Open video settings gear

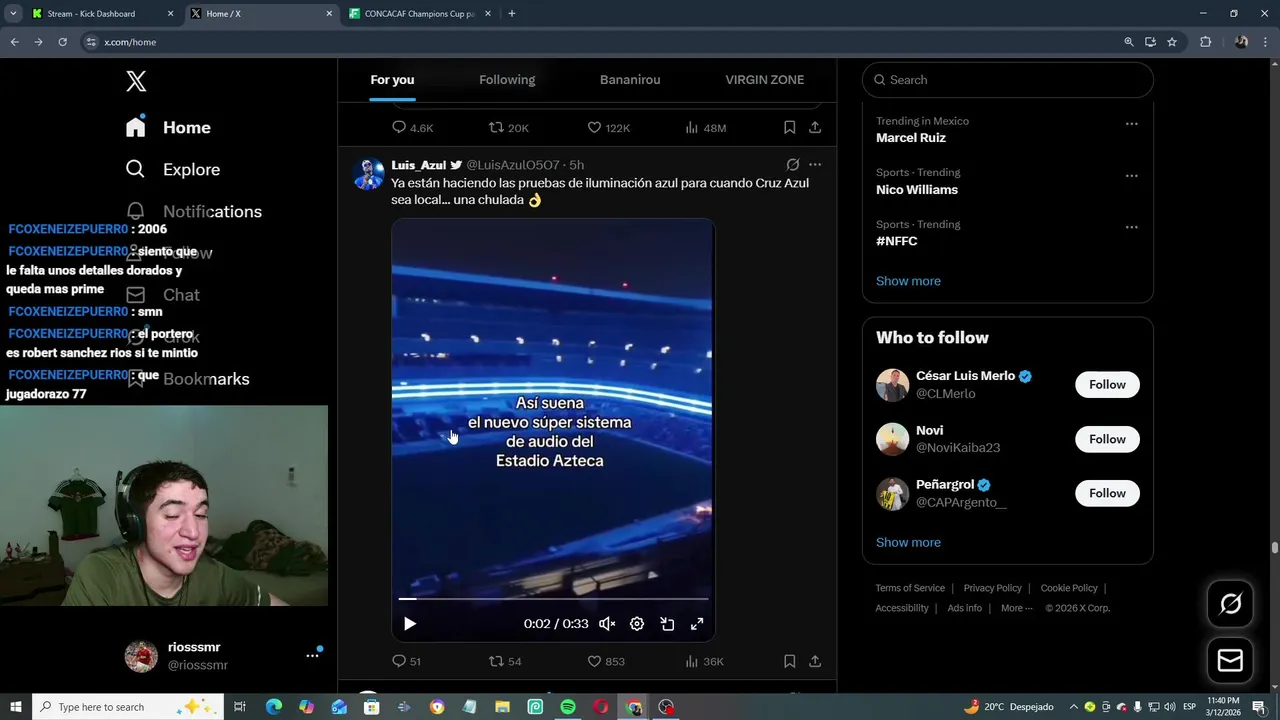coord(637,623)
